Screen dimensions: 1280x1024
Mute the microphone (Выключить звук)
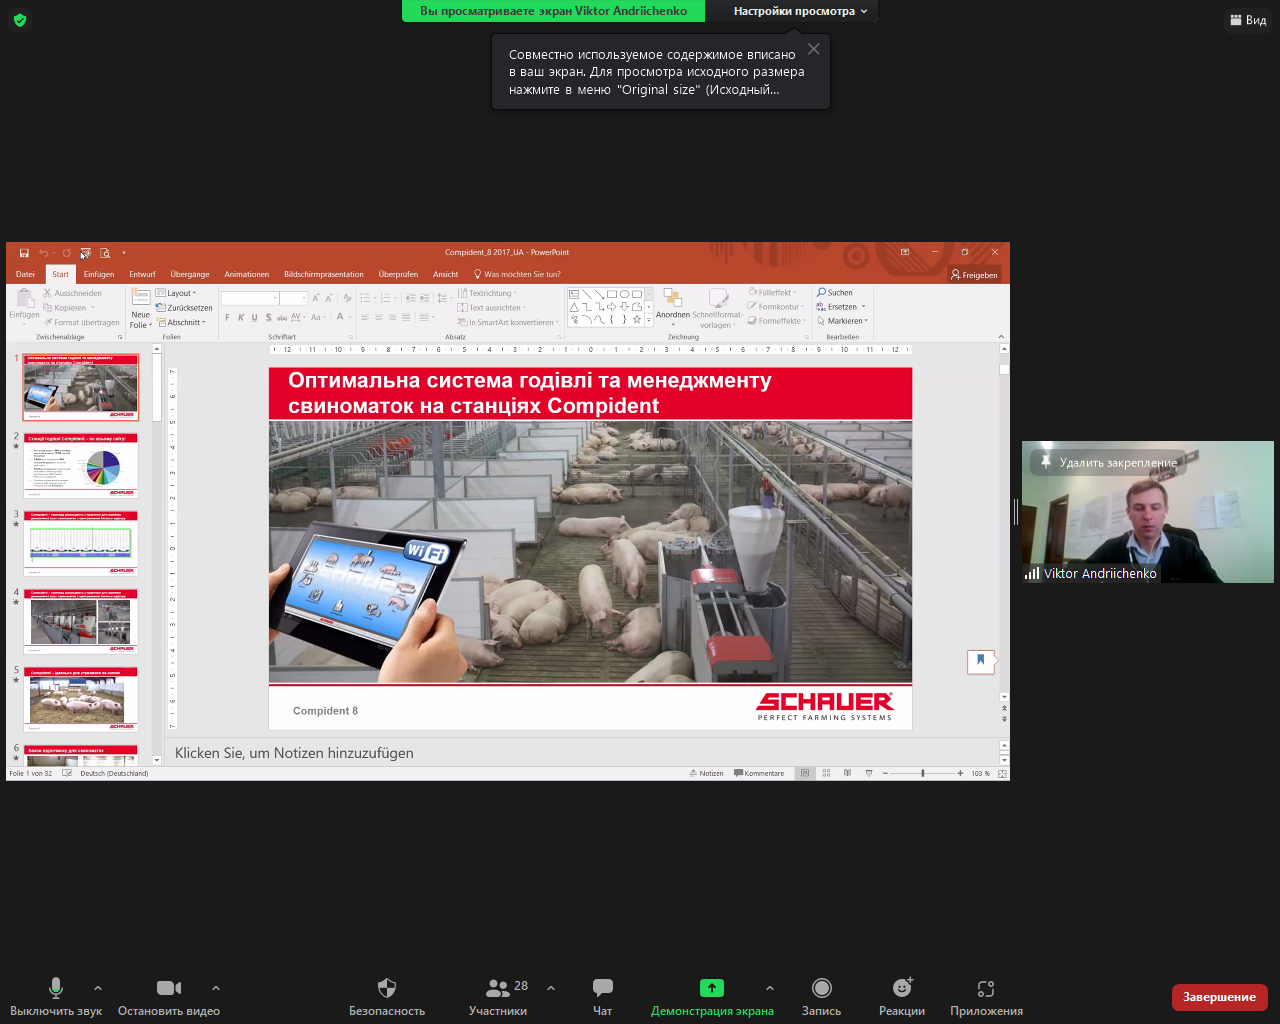pos(56,988)
